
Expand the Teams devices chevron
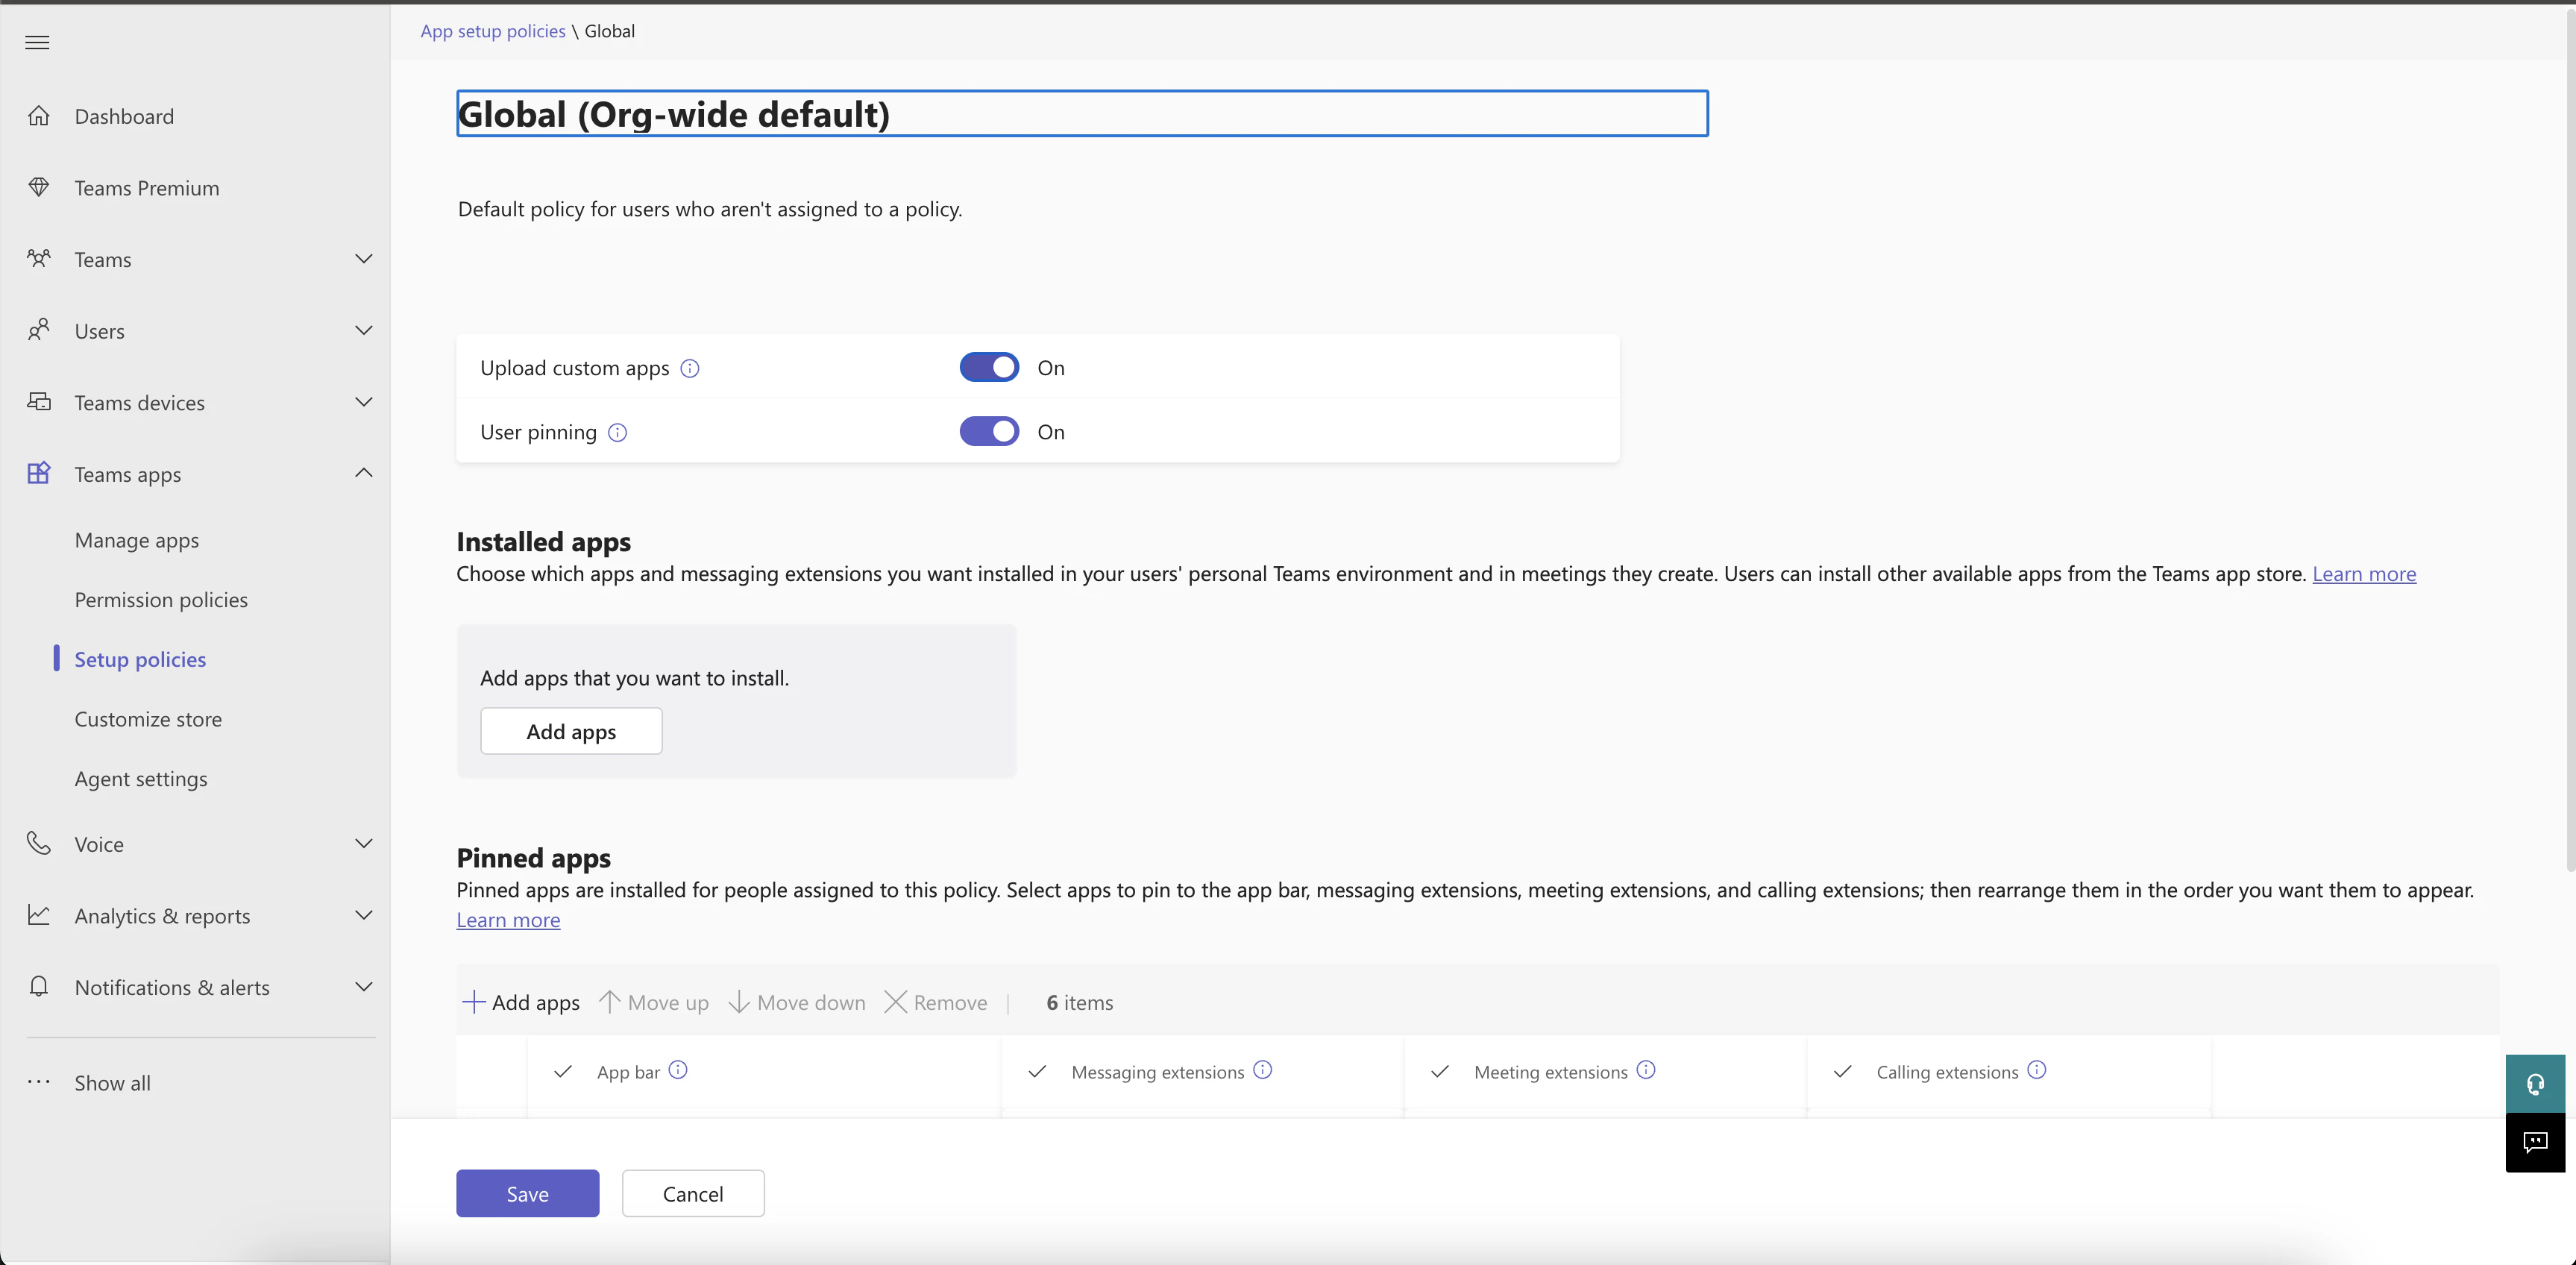click(x=364, y=402)
